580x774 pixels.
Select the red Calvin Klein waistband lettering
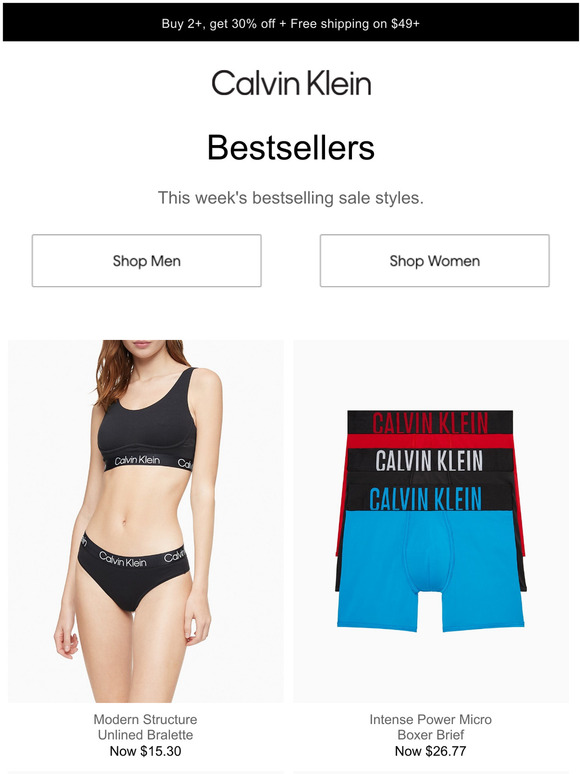430,424
